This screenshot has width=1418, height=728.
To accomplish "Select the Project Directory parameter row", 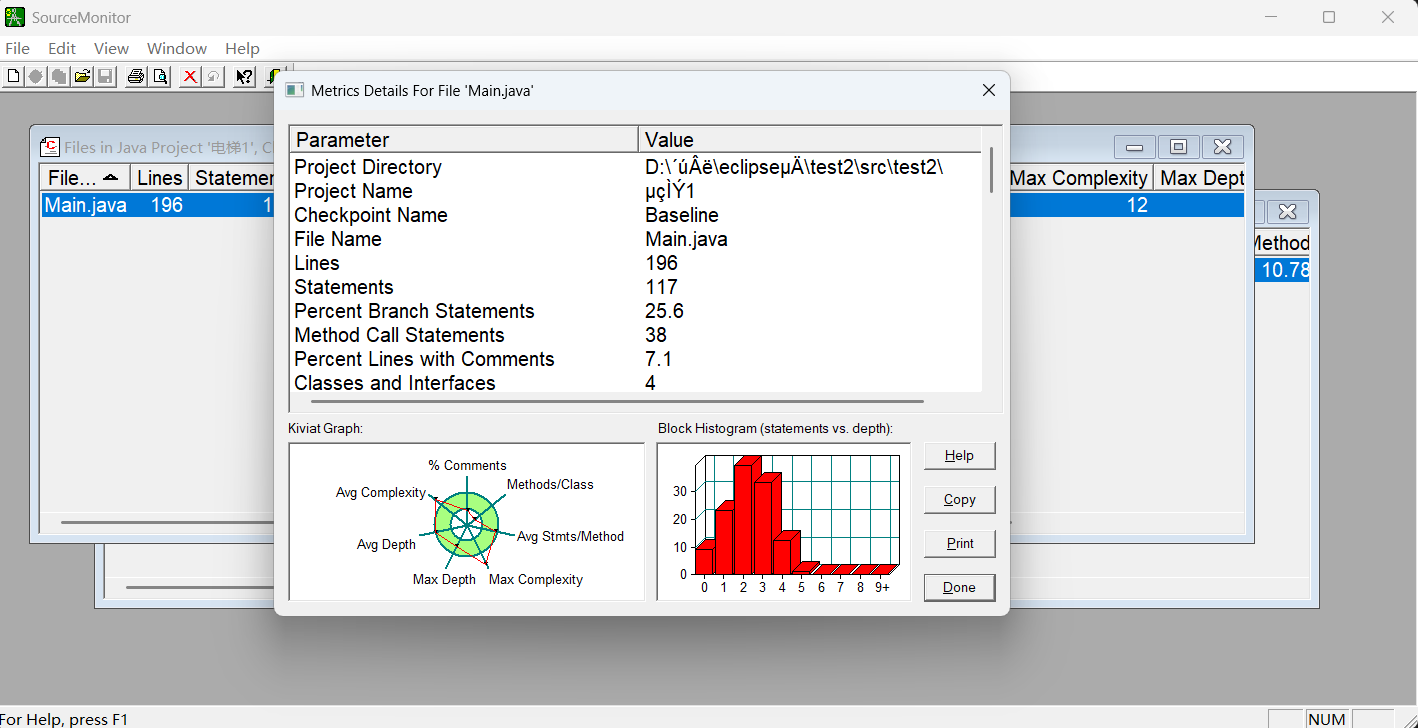I will tap(635, 167).
